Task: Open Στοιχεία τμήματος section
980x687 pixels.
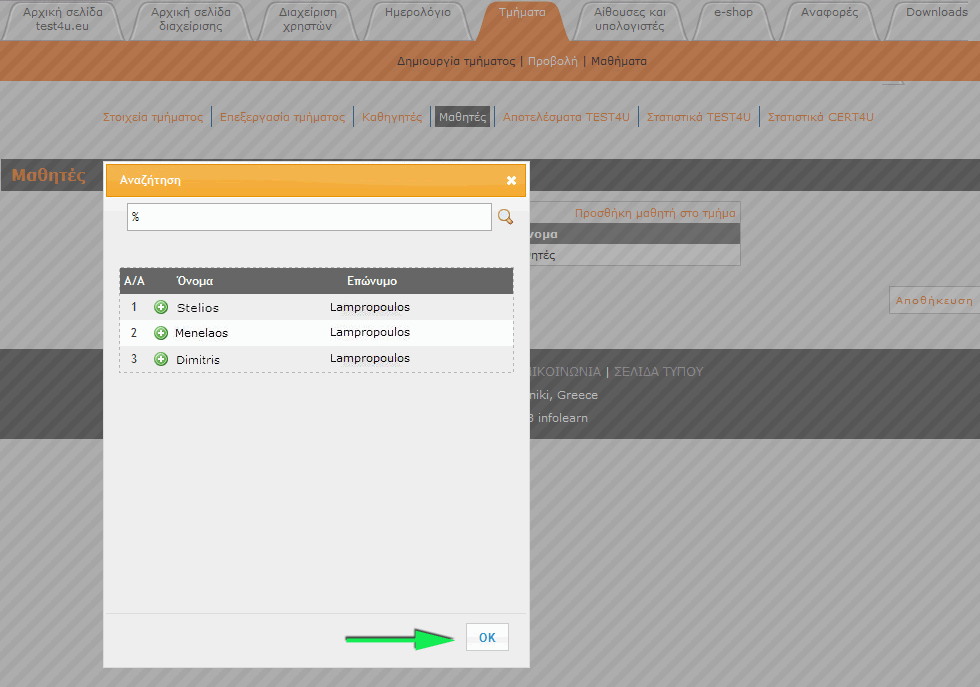Action: point(153,117)
